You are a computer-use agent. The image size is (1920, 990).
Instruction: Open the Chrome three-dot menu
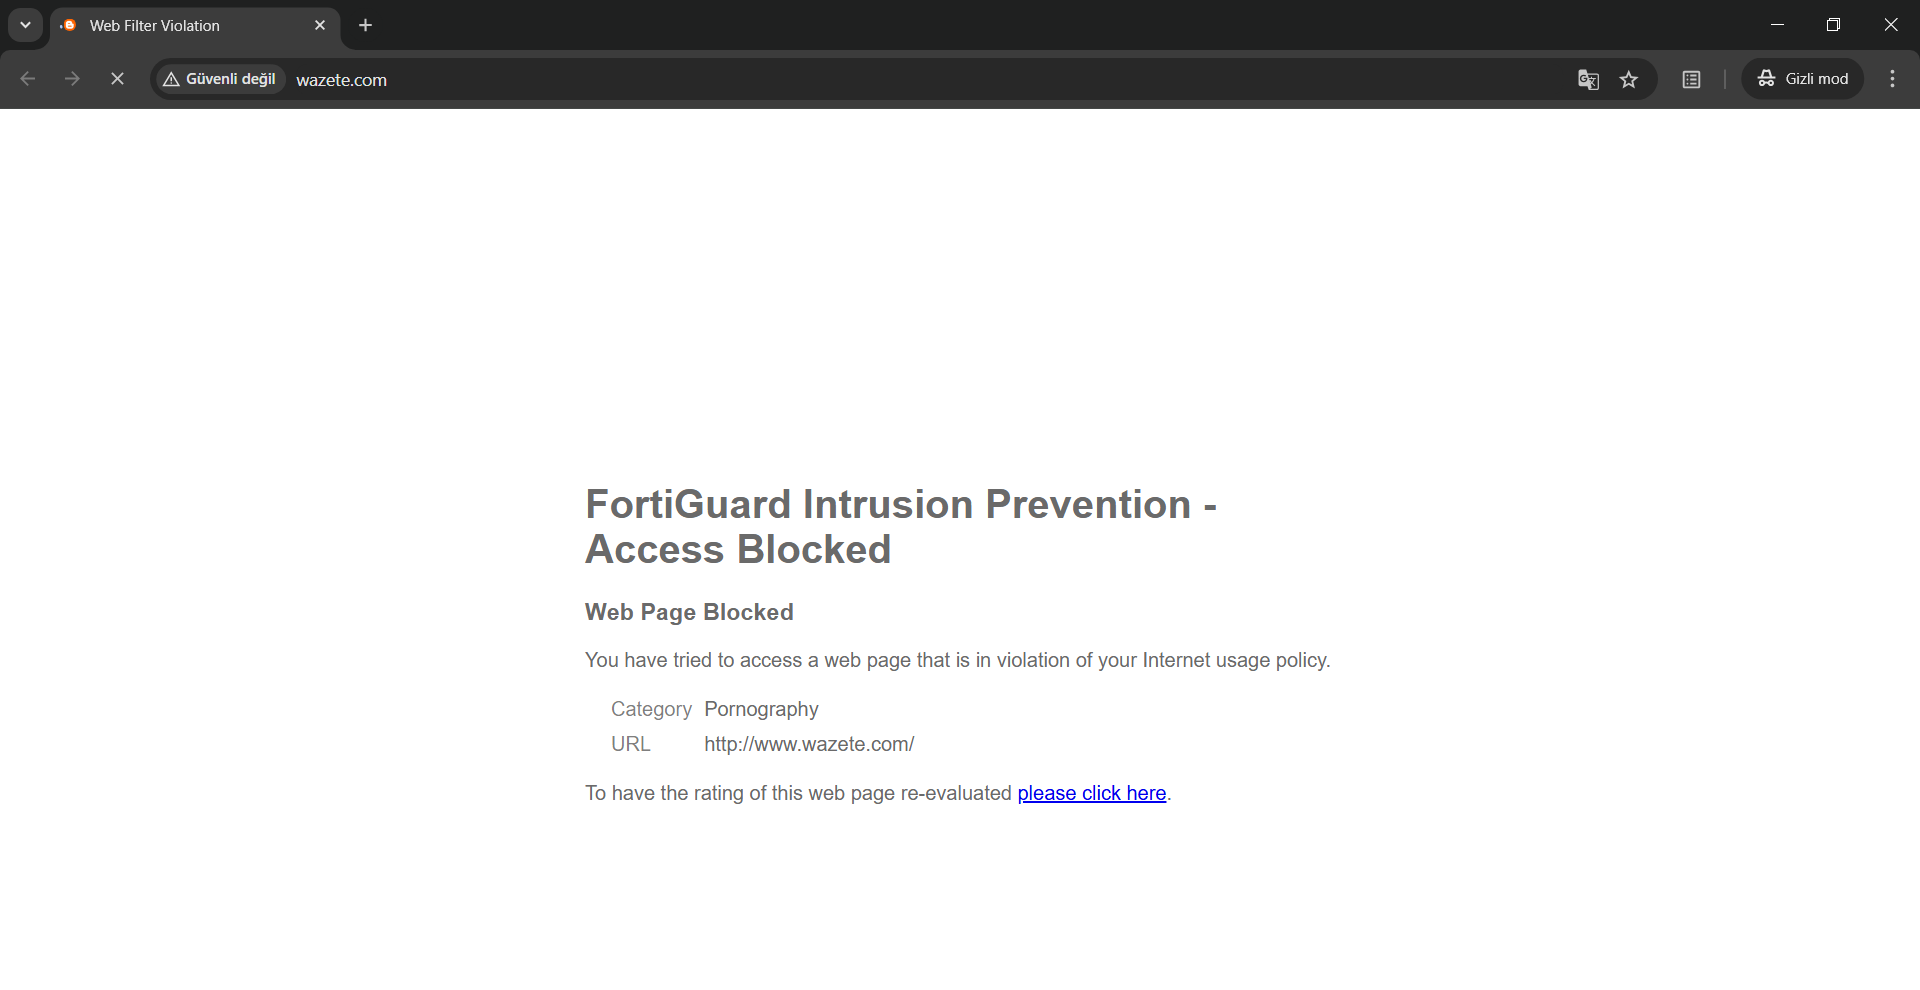1892,79
